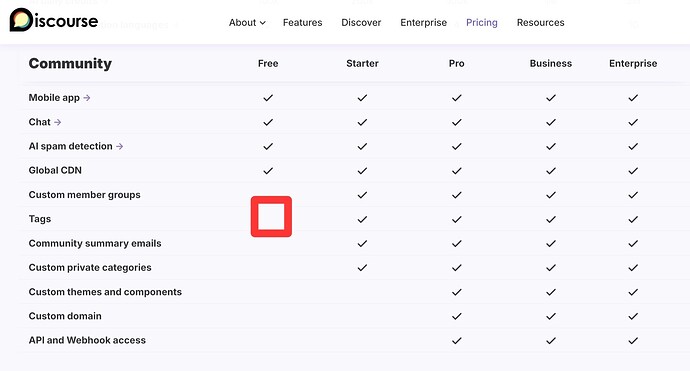This screenshot has width=690, height=371.
Task: Click the arrow beside AI spam detection
Action: pyautogui.click(x=119, y=146)
